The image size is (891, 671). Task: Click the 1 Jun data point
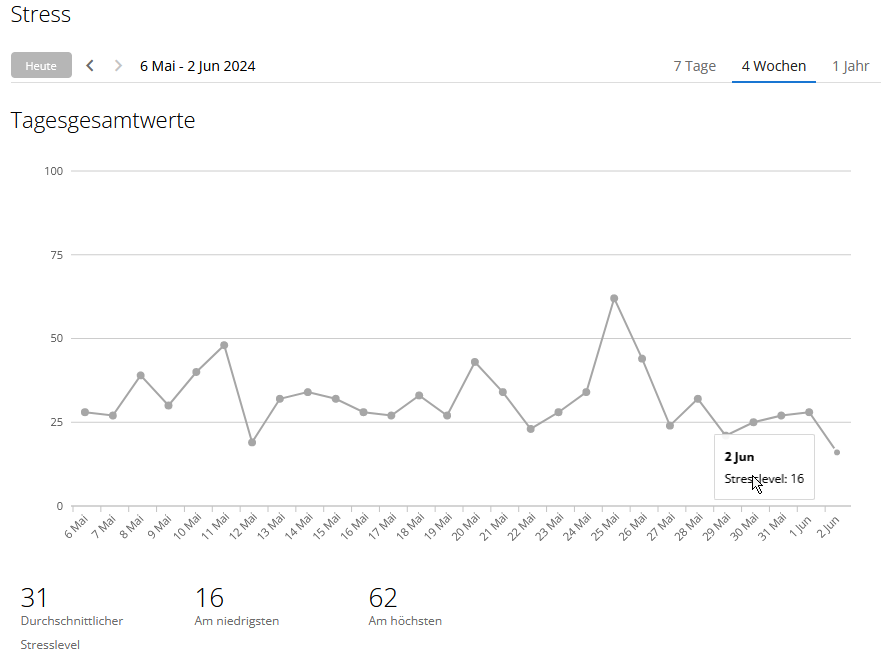click(809, 412)
